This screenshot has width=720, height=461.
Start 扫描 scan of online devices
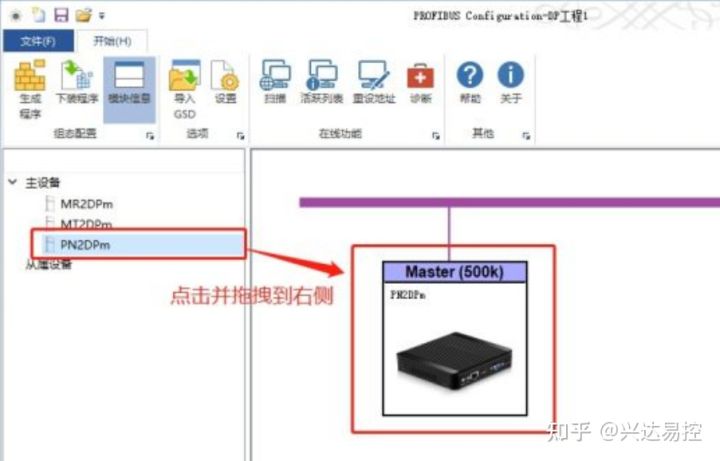tap(276, 82)
